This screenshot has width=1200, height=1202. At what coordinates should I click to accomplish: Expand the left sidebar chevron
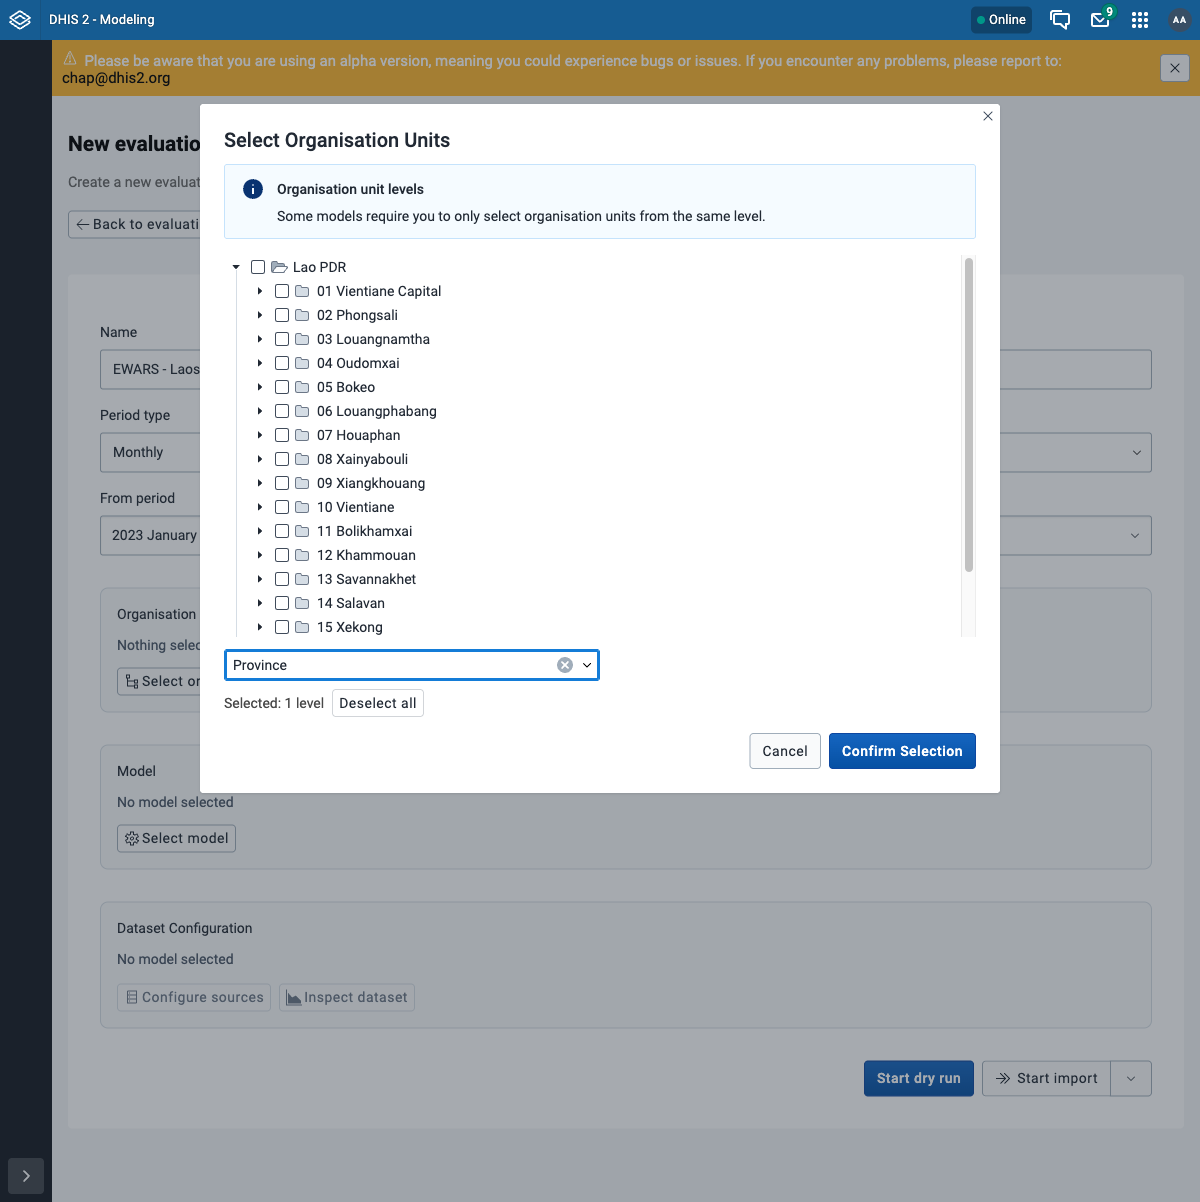(x=26, y=1176)
